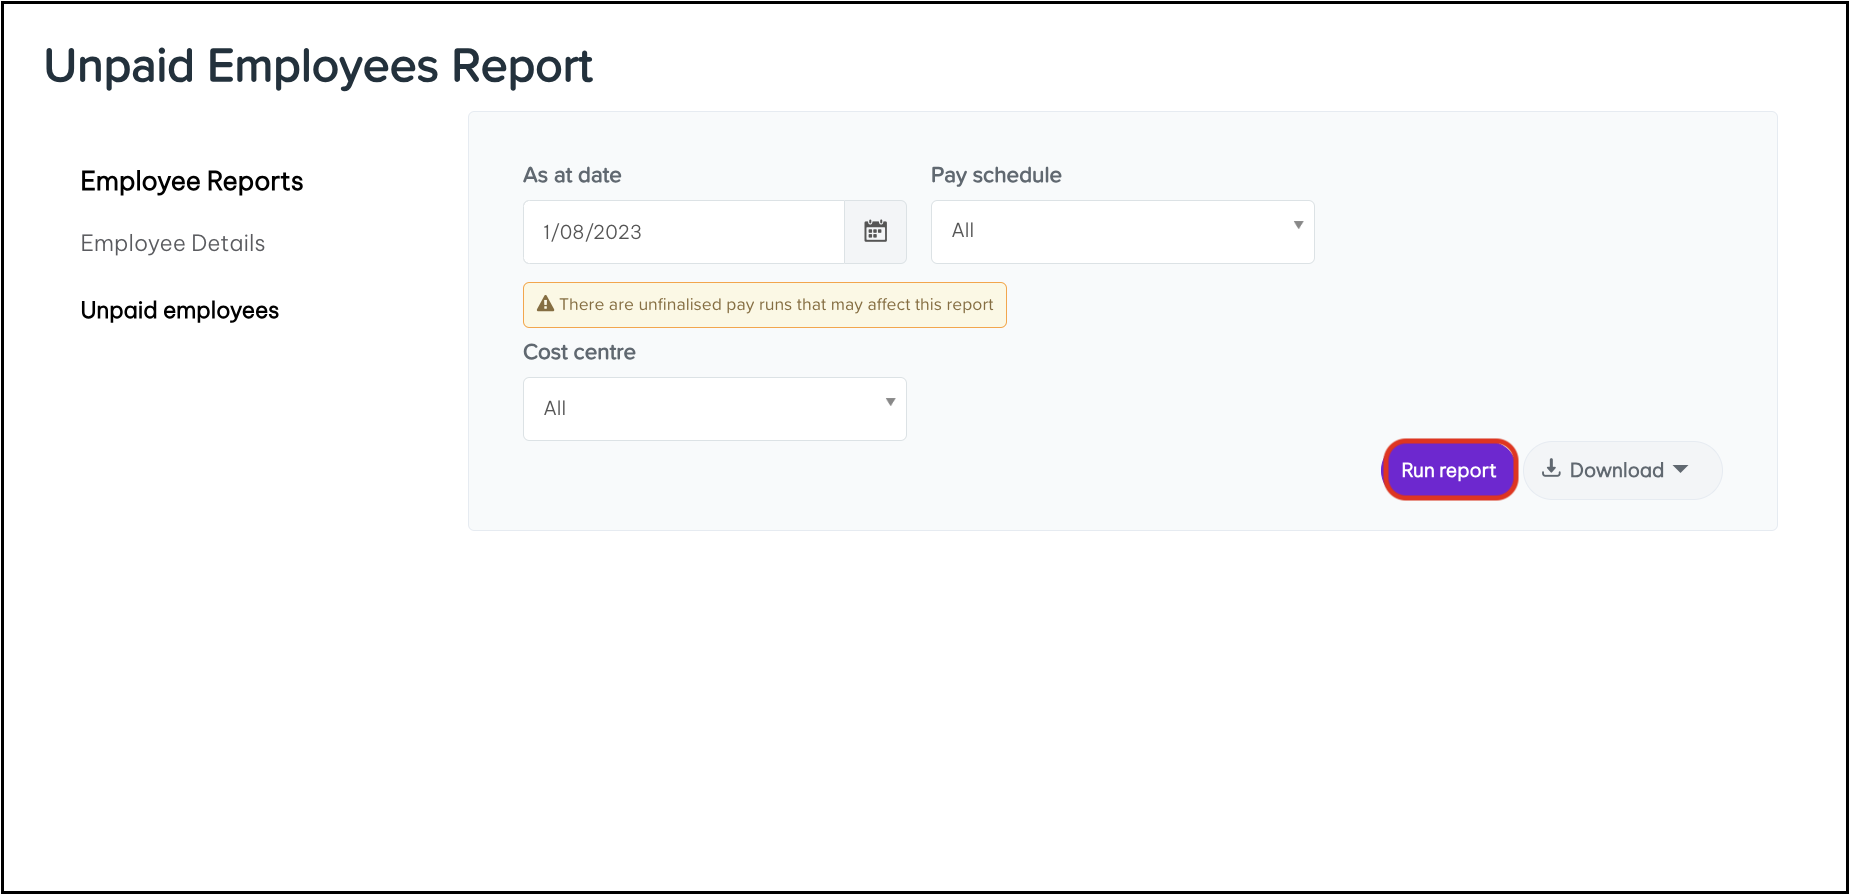Click the unfinalised pay runs warning message
Screen dimensions: 1852x894
(x=765, y=305)
